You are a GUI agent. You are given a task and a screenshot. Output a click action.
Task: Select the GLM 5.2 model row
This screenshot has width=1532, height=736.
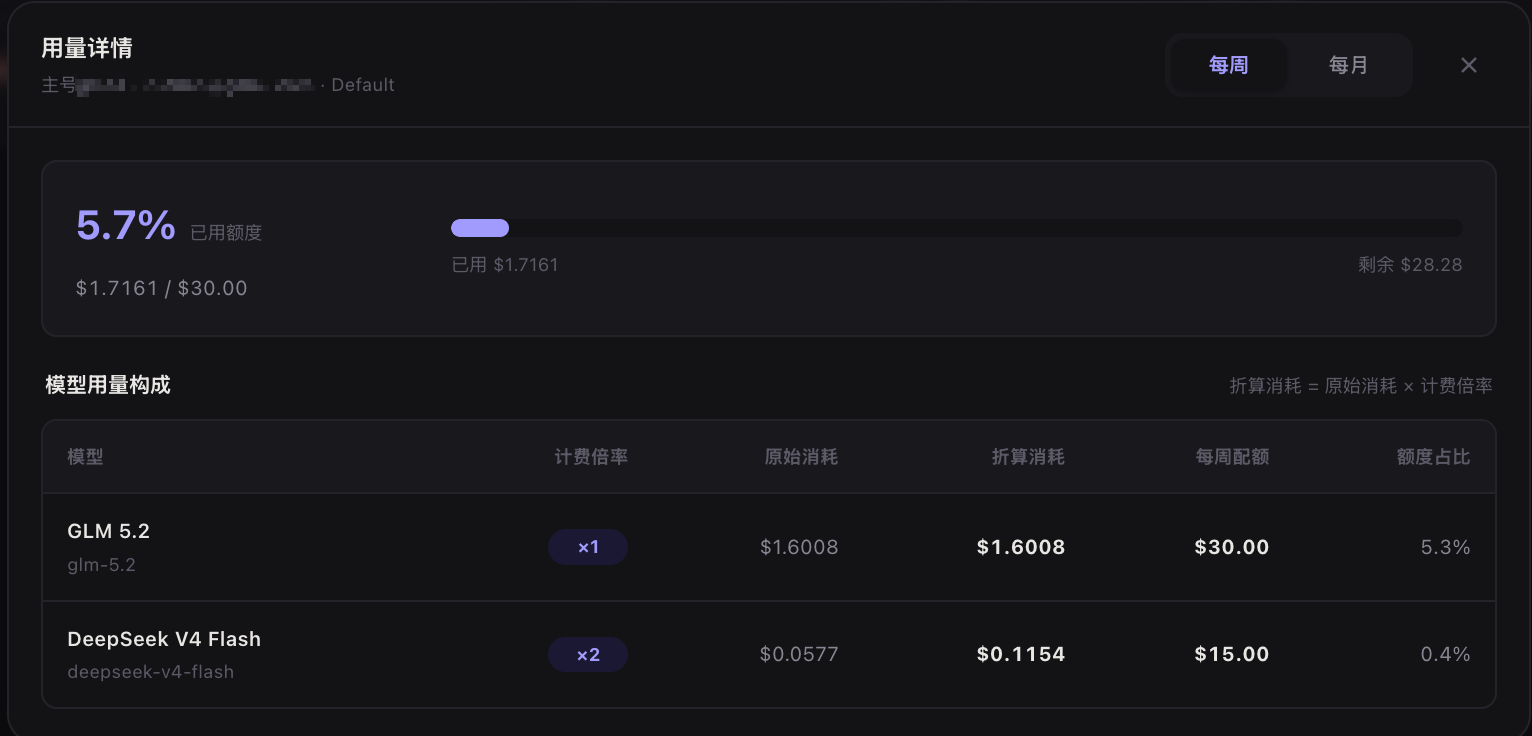(x=769, y=547)
